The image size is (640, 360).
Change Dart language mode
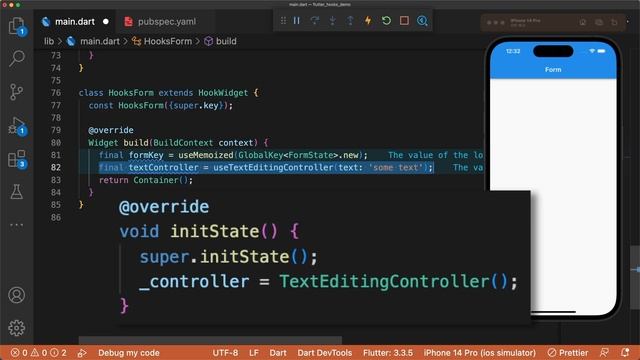point(278,353)
